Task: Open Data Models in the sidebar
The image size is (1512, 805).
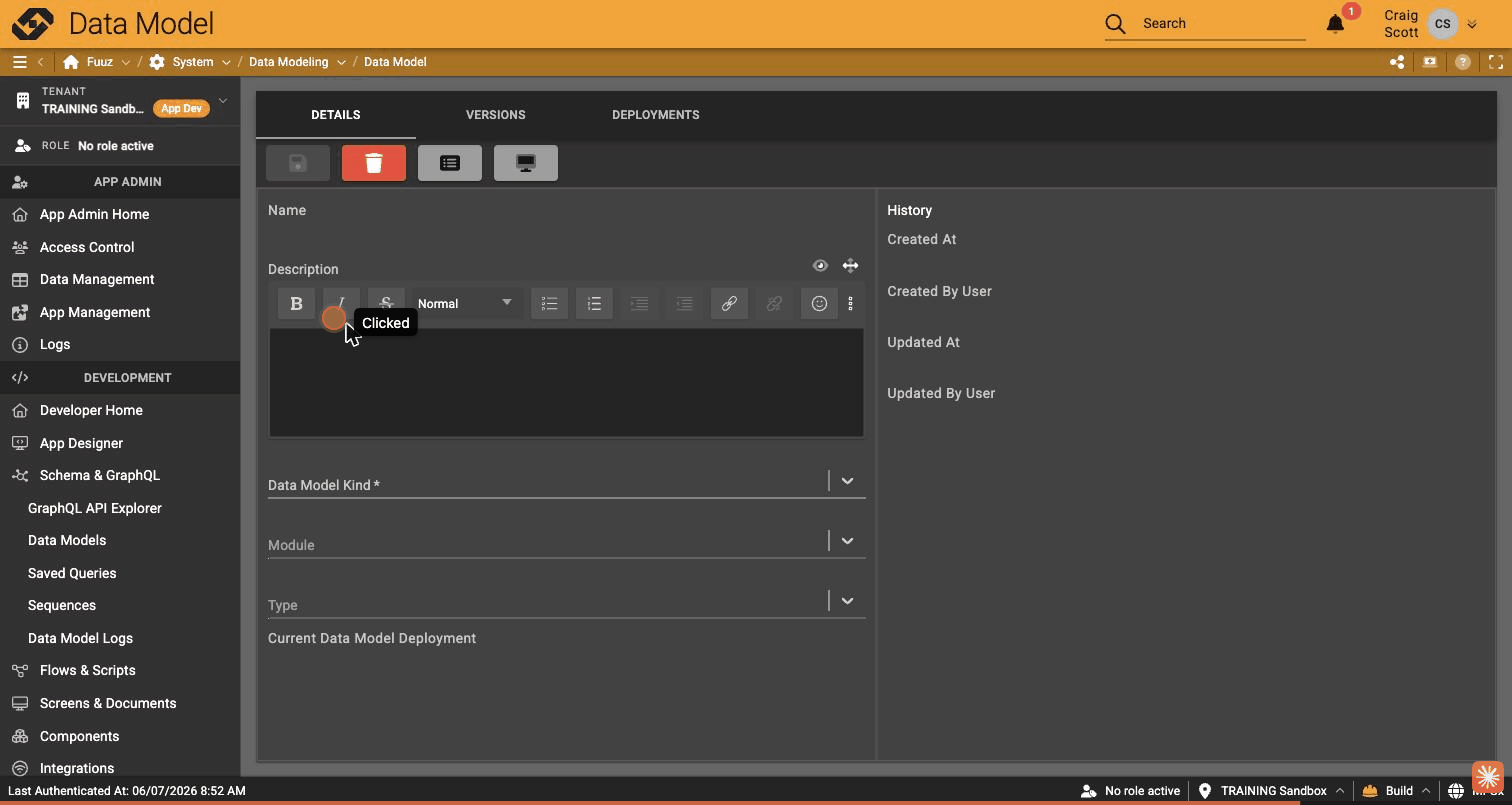Action: point(67,541)
